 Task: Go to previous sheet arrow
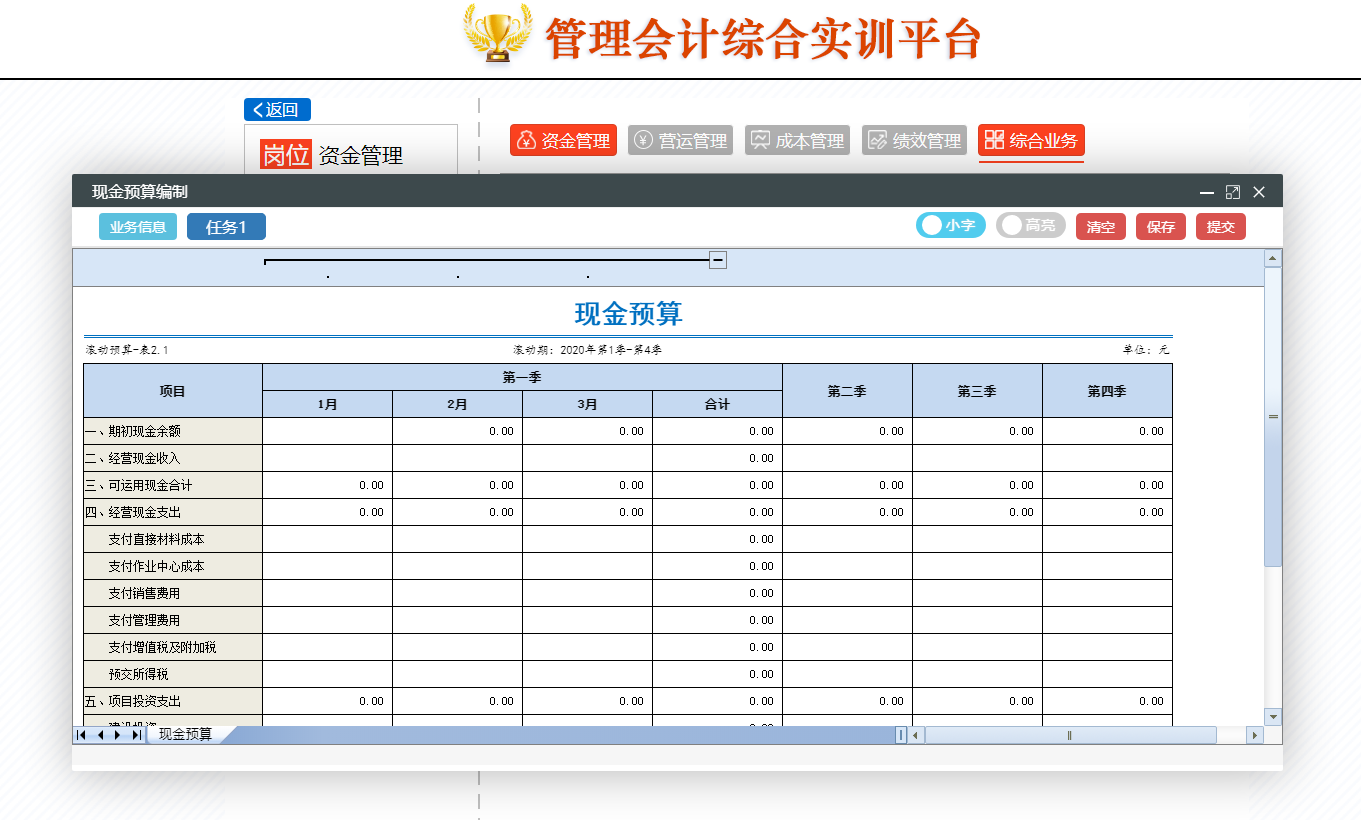point(100,735)
